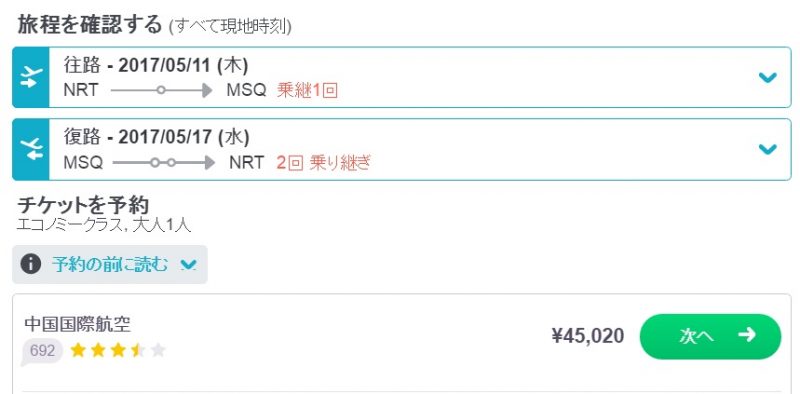Select the 往路 2017/05/11 itinerary row
The image size is (800, 394).
point(402,77)
